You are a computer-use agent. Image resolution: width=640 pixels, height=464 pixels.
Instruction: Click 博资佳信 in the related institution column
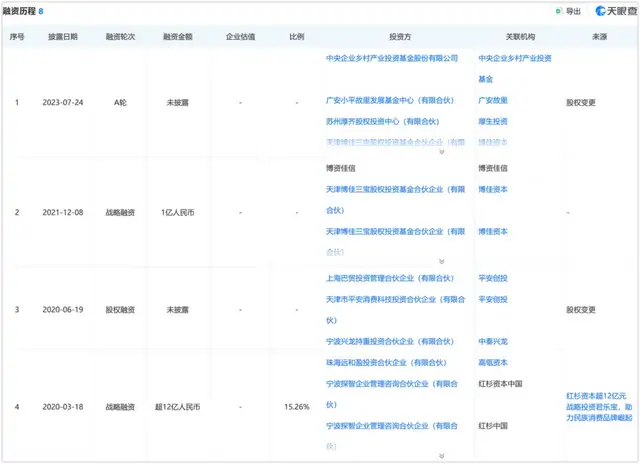click(x=493, y=168)
